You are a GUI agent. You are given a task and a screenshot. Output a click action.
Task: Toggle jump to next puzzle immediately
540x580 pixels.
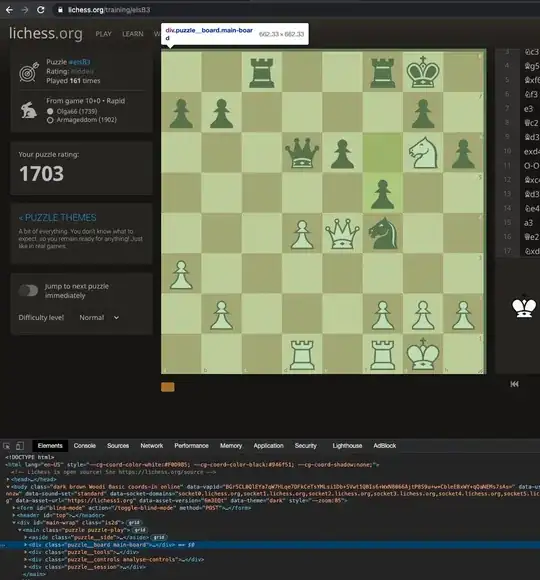click(28, 291)
